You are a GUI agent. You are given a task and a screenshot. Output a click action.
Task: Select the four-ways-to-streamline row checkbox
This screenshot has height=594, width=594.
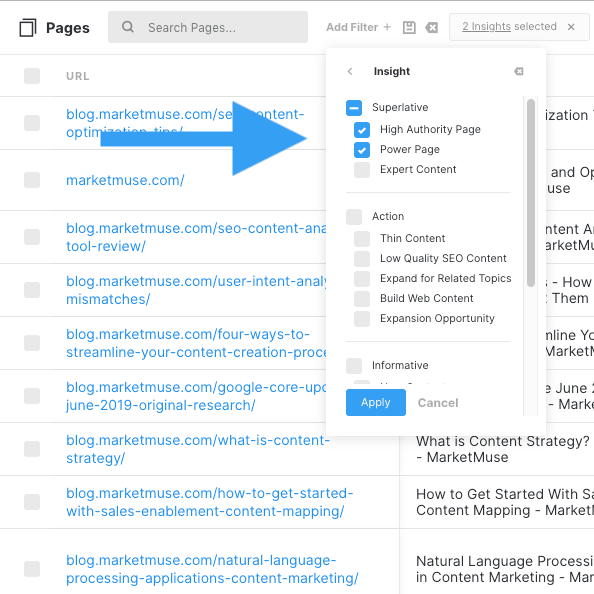(x=32, y=343)
